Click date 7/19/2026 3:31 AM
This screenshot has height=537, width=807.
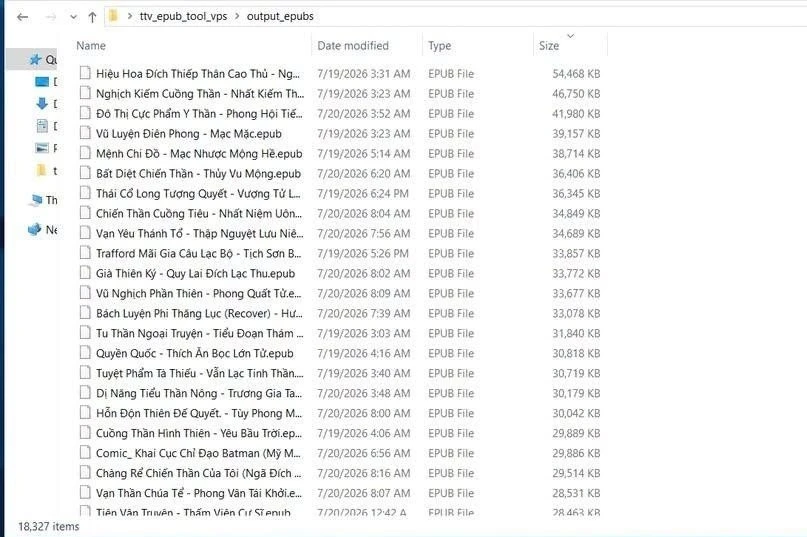[x=363, y=74]
